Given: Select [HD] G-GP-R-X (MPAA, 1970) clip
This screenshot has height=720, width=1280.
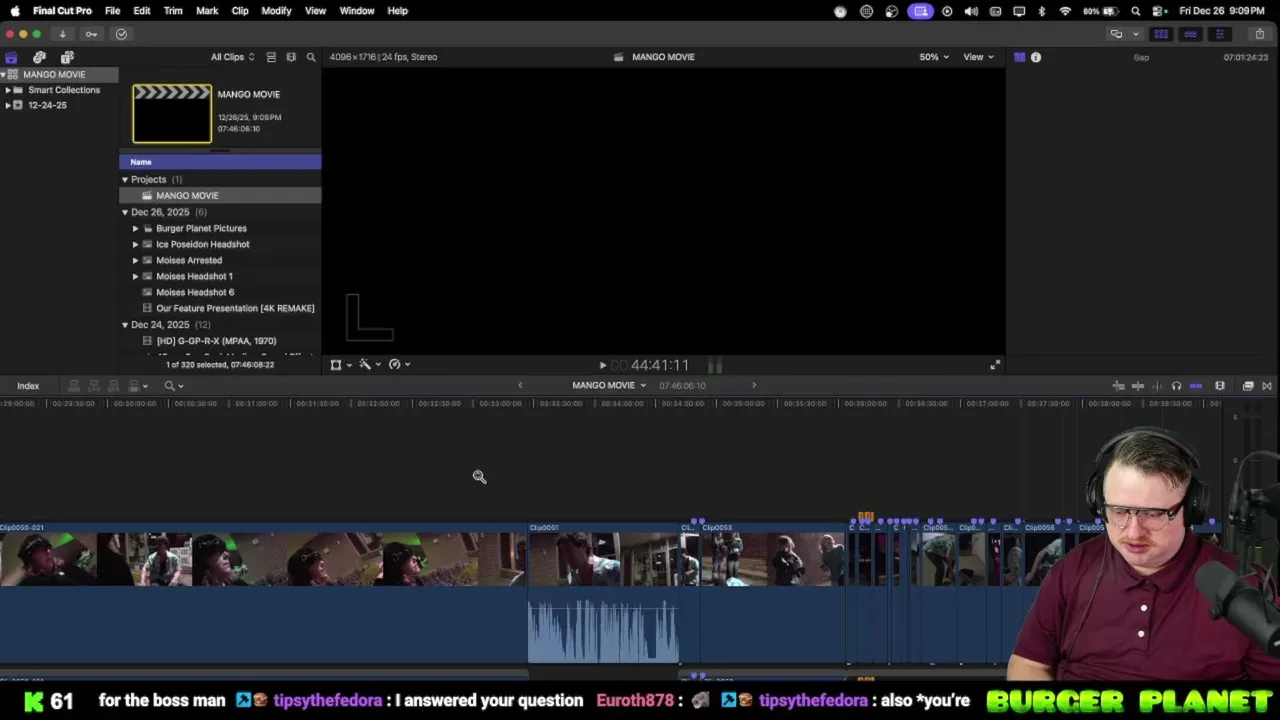Looking at the screenshot, I should (220, 341).
